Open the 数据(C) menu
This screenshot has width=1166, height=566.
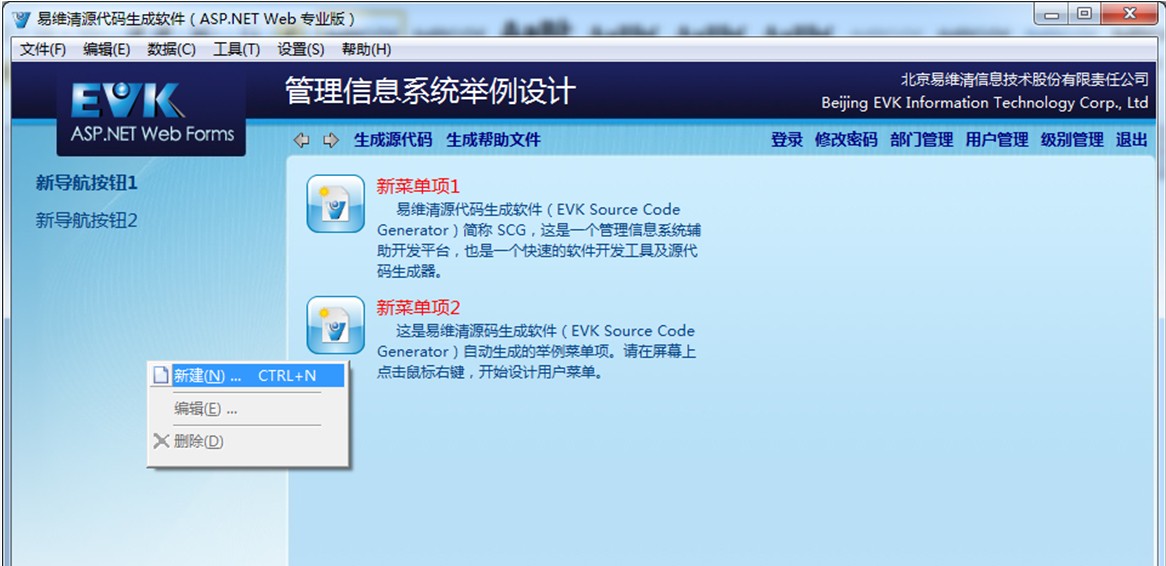click(x=172, y=49)
